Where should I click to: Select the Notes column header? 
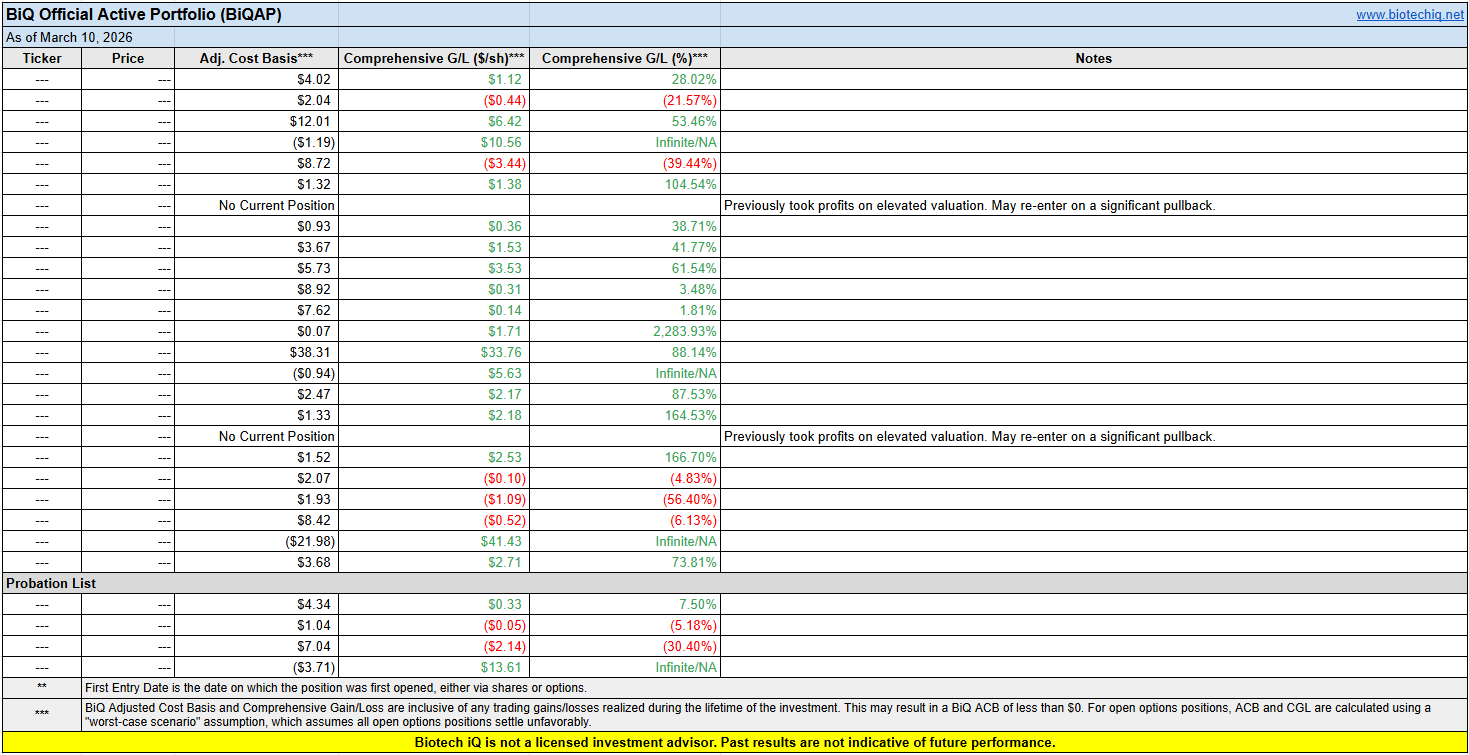point(1093,58)
